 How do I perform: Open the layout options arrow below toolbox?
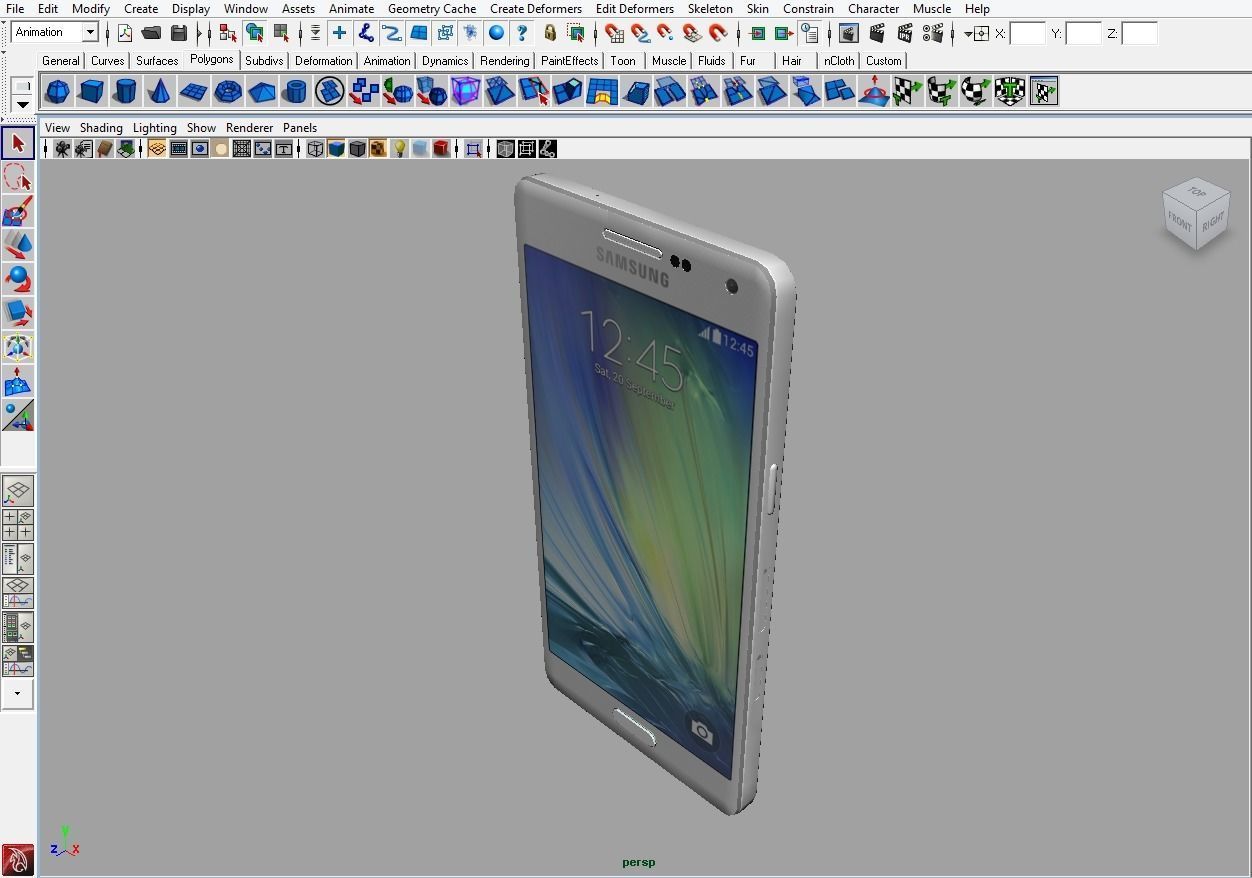(x=18, y=694)
